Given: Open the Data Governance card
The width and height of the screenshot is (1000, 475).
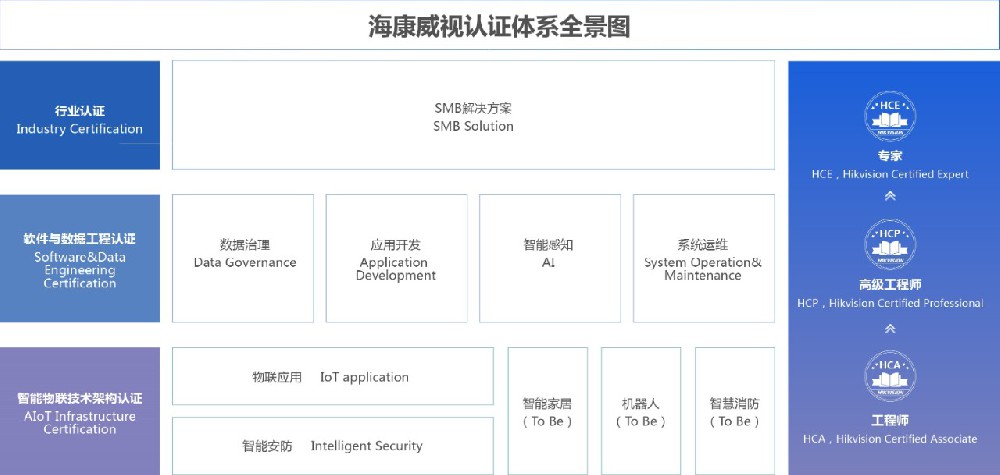Looking at the screenshot, I should click(x=243, y=258).
